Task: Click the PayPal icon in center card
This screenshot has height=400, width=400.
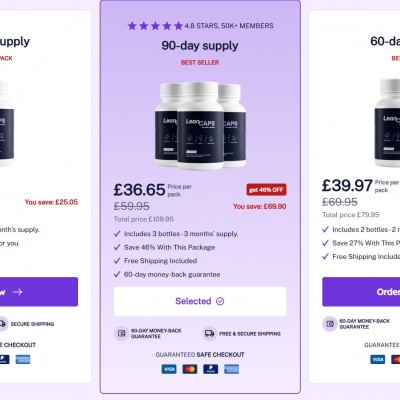Action: (x=211, y=369)
